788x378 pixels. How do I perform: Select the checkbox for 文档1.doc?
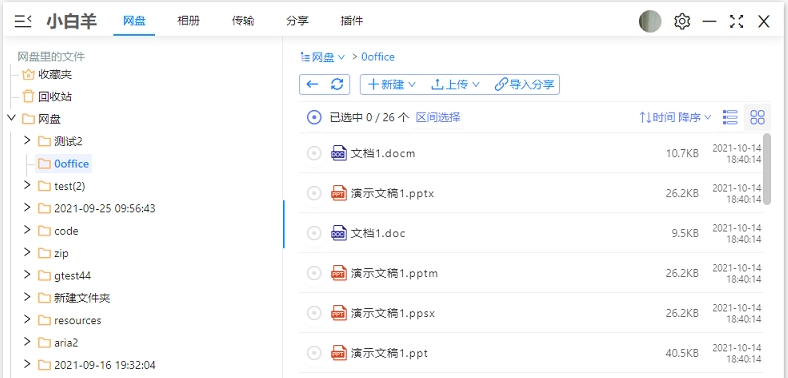click(x=314, y=233)
